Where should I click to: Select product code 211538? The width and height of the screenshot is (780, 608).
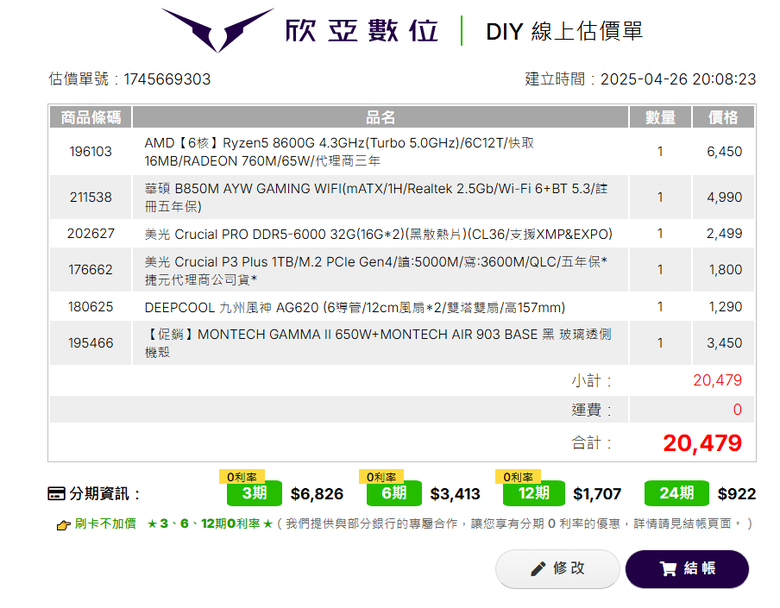(91, 198)
